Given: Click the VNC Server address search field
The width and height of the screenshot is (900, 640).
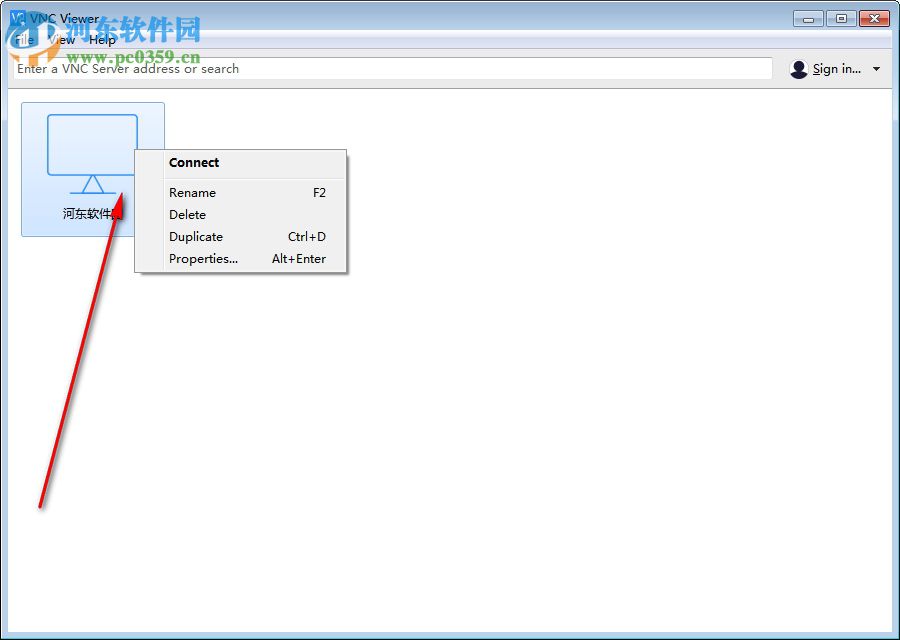Looking at the screenshot, I should pyautogui.click(x=400, y=68).
